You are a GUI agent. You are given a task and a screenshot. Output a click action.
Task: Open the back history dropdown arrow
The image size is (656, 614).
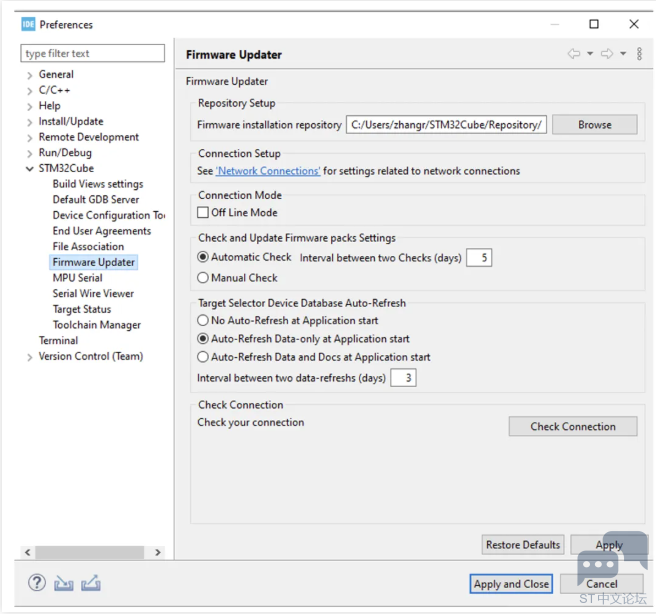click(x=590, y=54)
